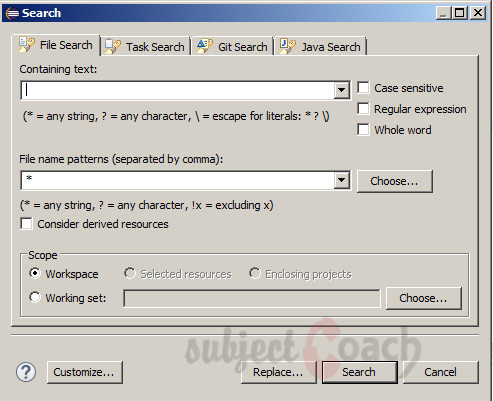Screen dimensions: 493x401
Task: Cancel the Search dialog
Action: coord(441,372)
